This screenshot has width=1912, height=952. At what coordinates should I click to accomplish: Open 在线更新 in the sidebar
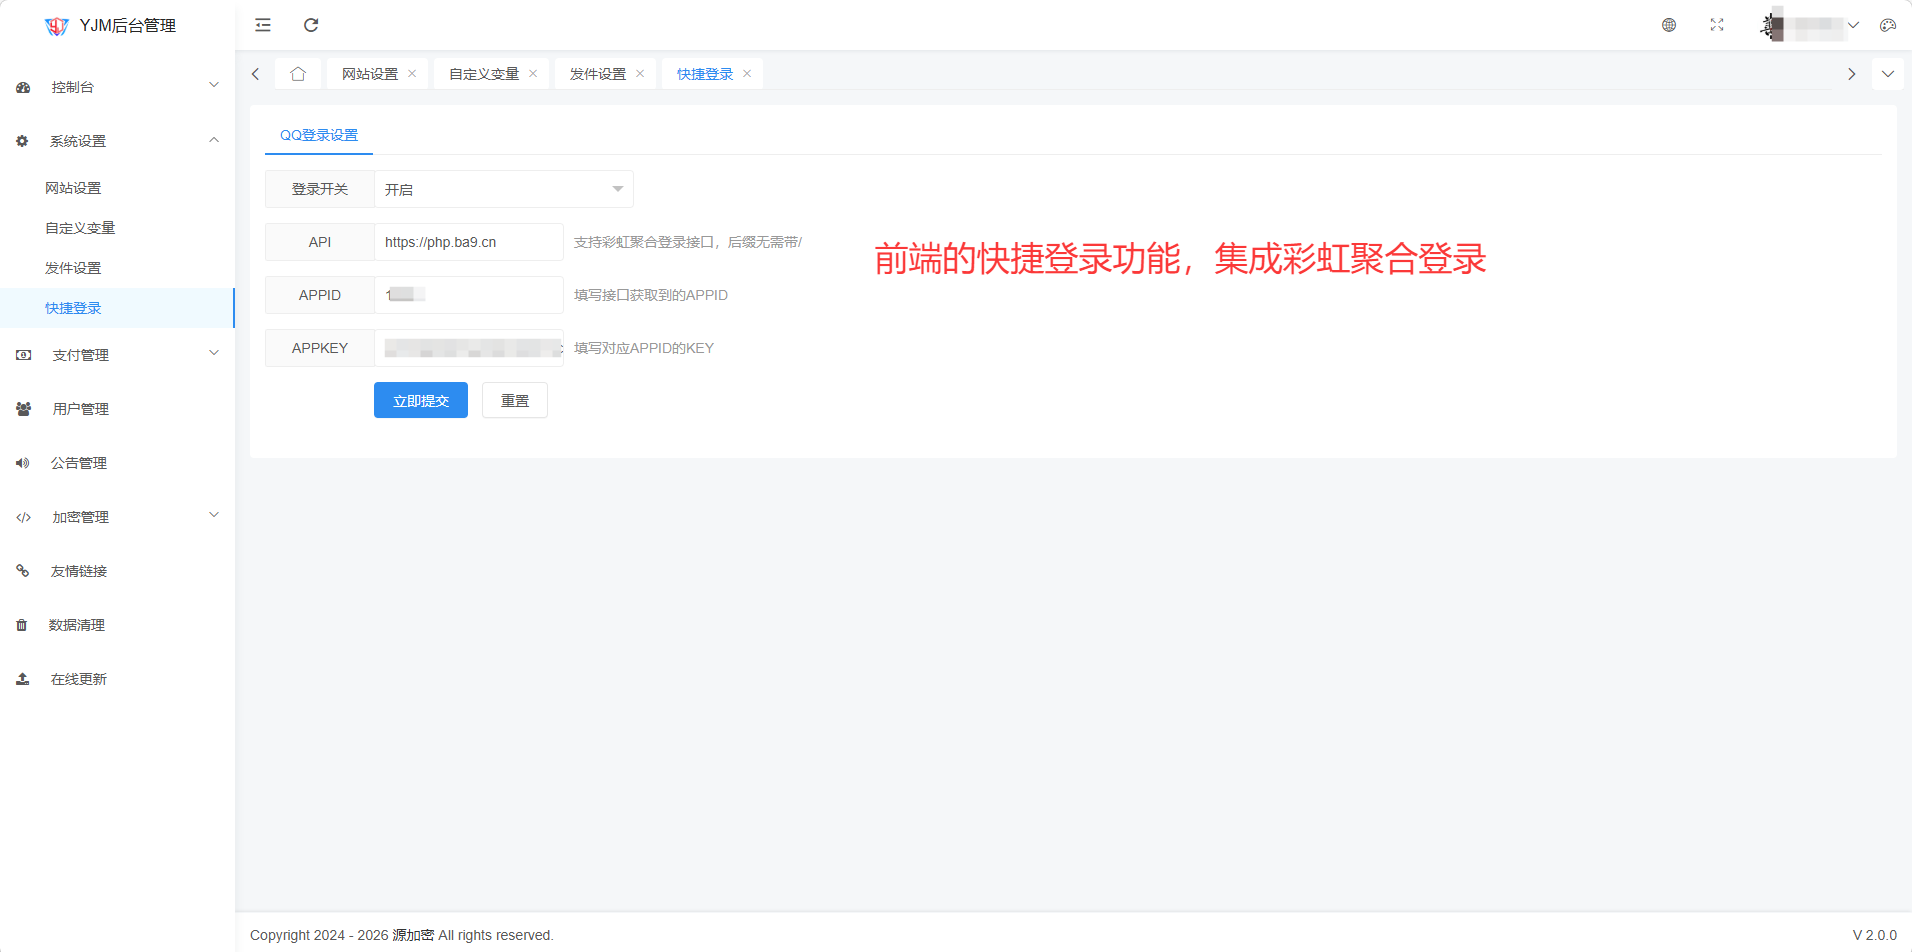(x=78, y=679)
